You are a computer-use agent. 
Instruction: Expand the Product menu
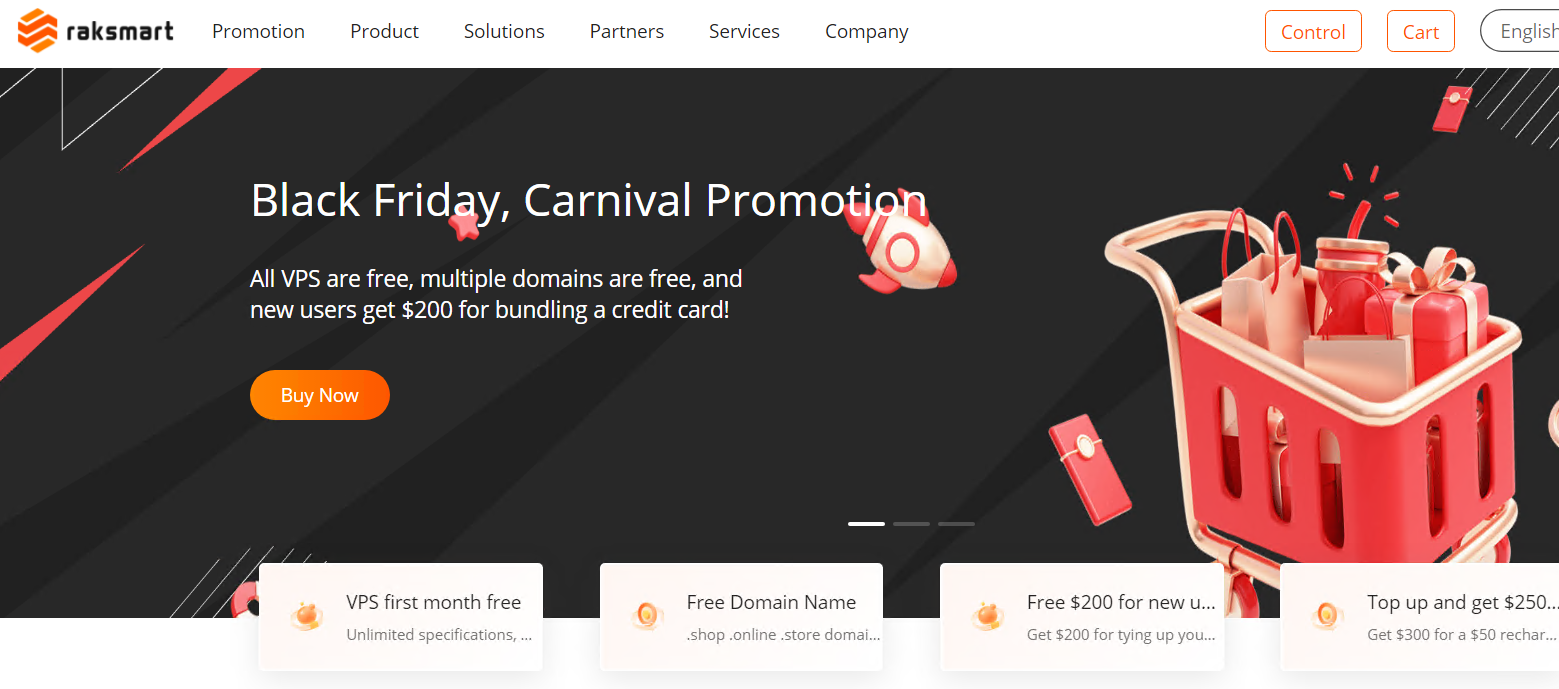click(384, 31)
